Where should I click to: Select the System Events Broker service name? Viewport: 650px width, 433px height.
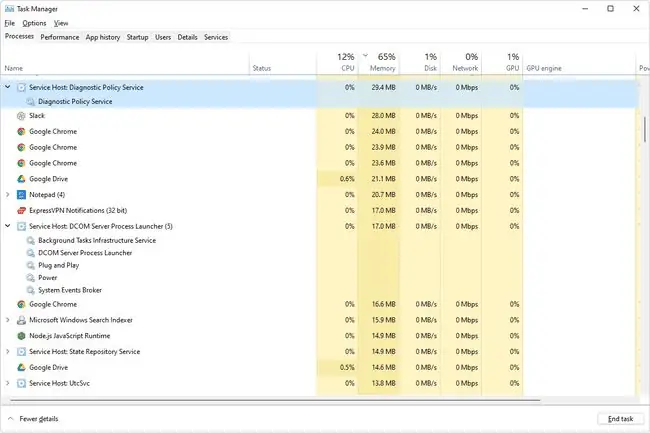pos(70,290)
